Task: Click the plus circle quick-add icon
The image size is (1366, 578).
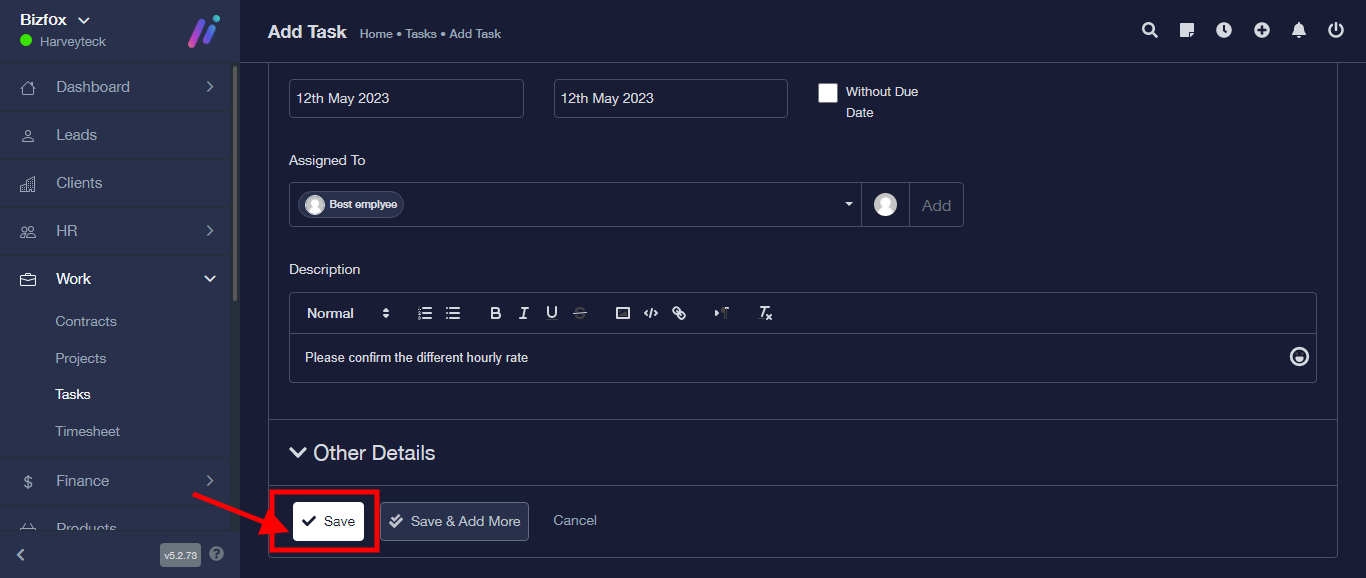Action: pyautogui.click(x=1262, y=30)
